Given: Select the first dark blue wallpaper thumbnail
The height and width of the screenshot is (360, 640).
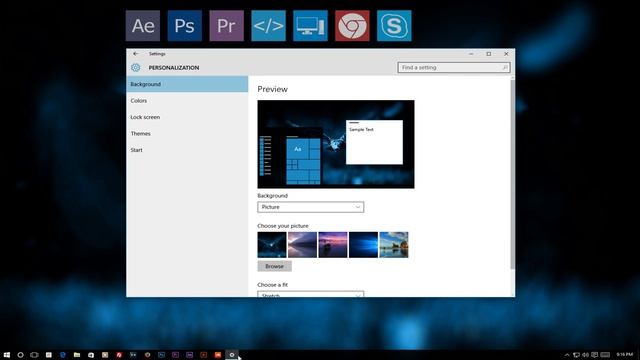Looking at the screenshot, I should click(x=272, y=245).
